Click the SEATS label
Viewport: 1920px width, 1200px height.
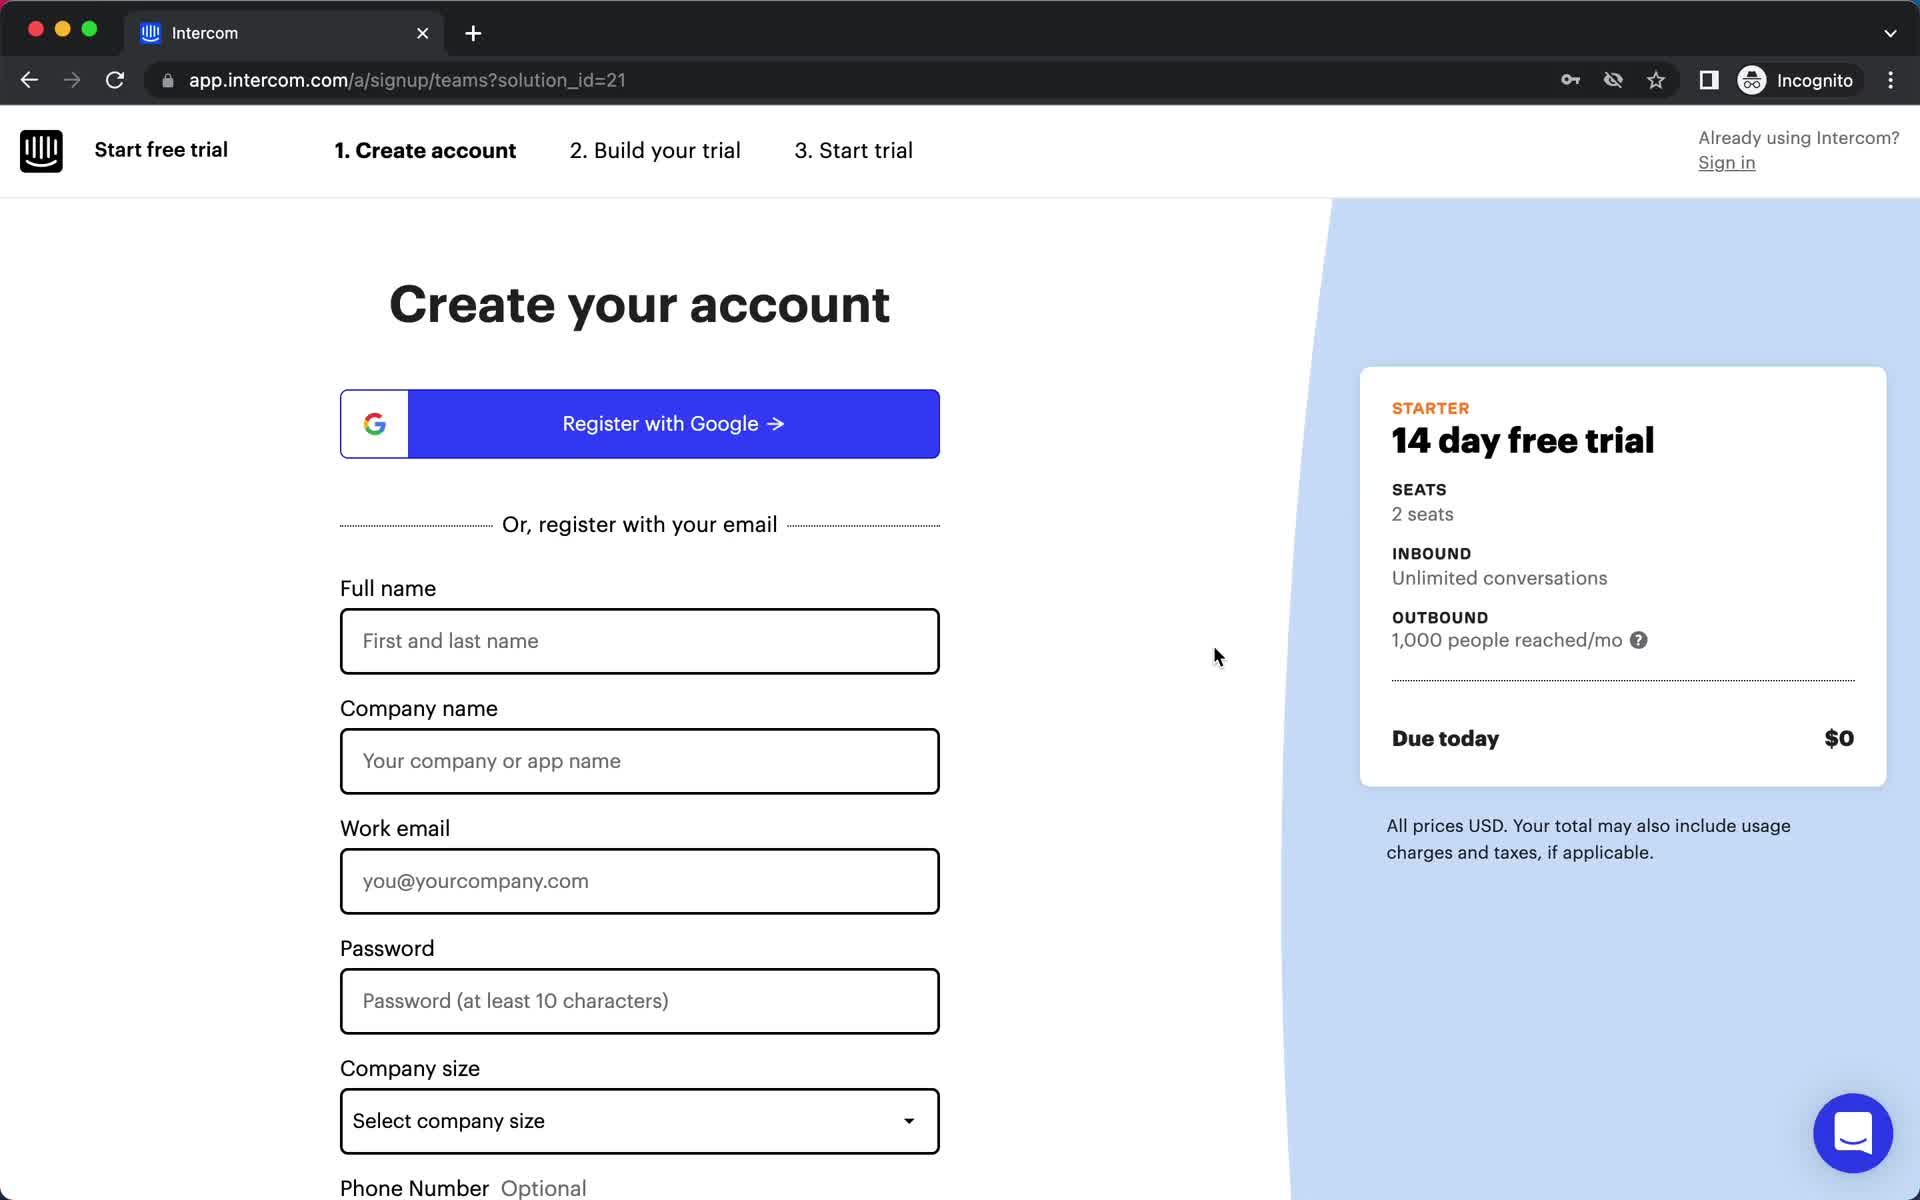click(x=1419, y=490)
